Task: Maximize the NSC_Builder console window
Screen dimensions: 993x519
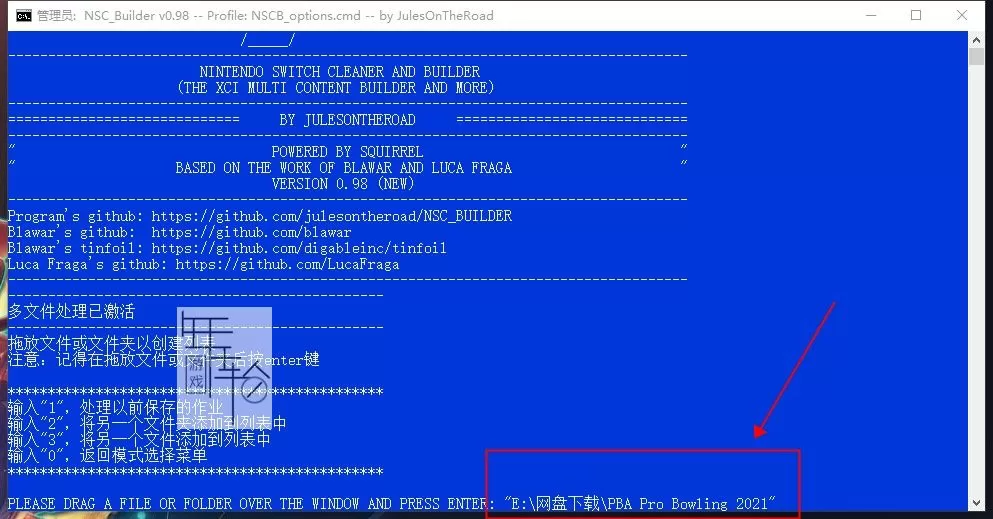Action: [916, 15]
